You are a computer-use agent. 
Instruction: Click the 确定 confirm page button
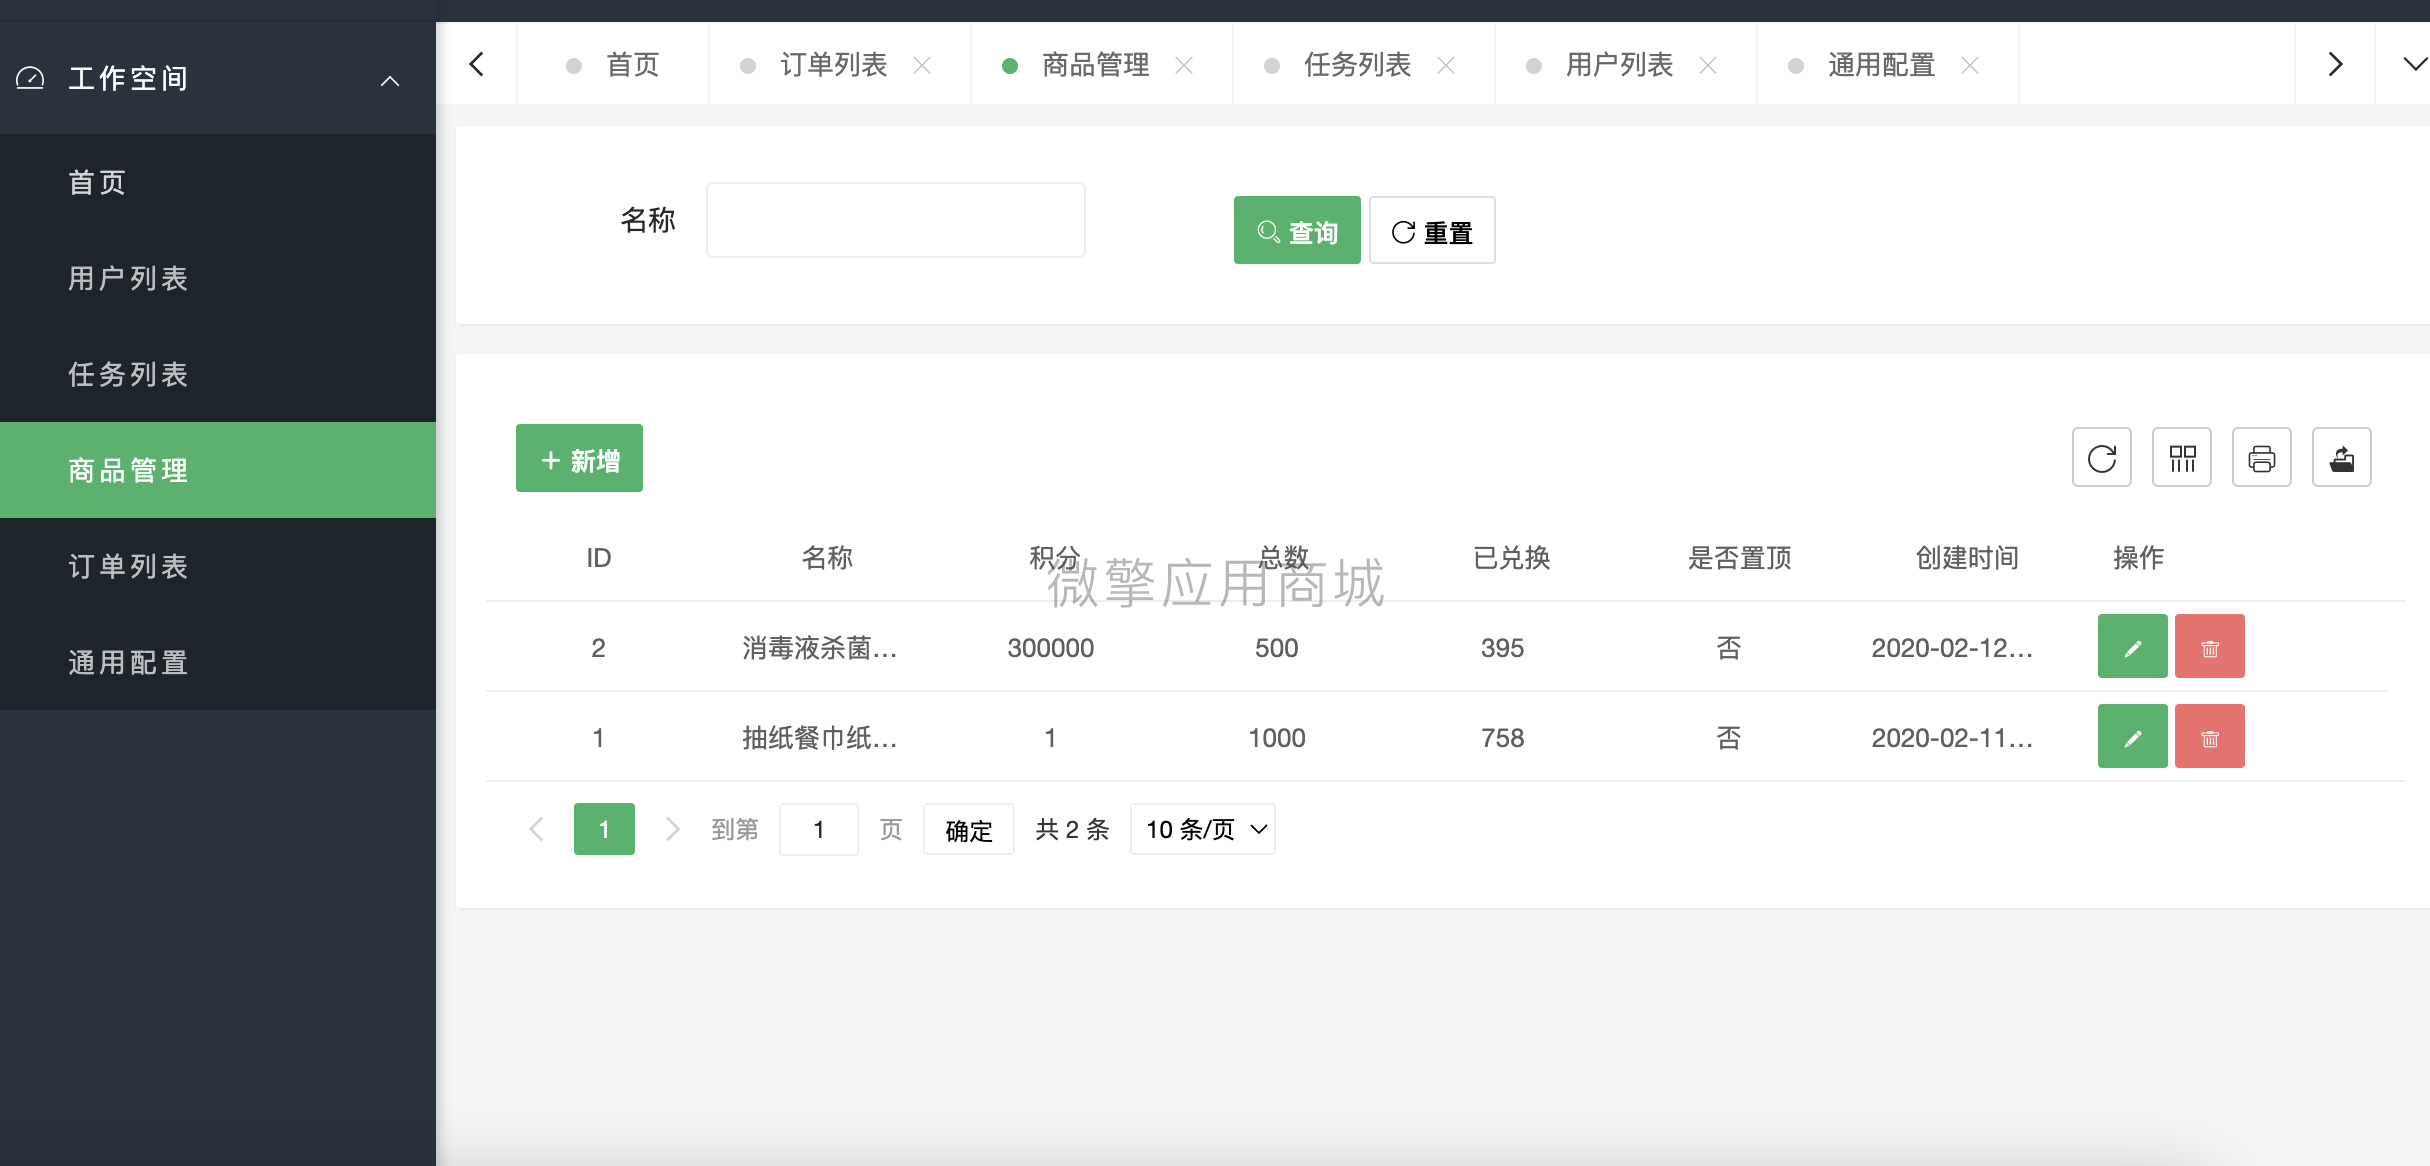969,829
